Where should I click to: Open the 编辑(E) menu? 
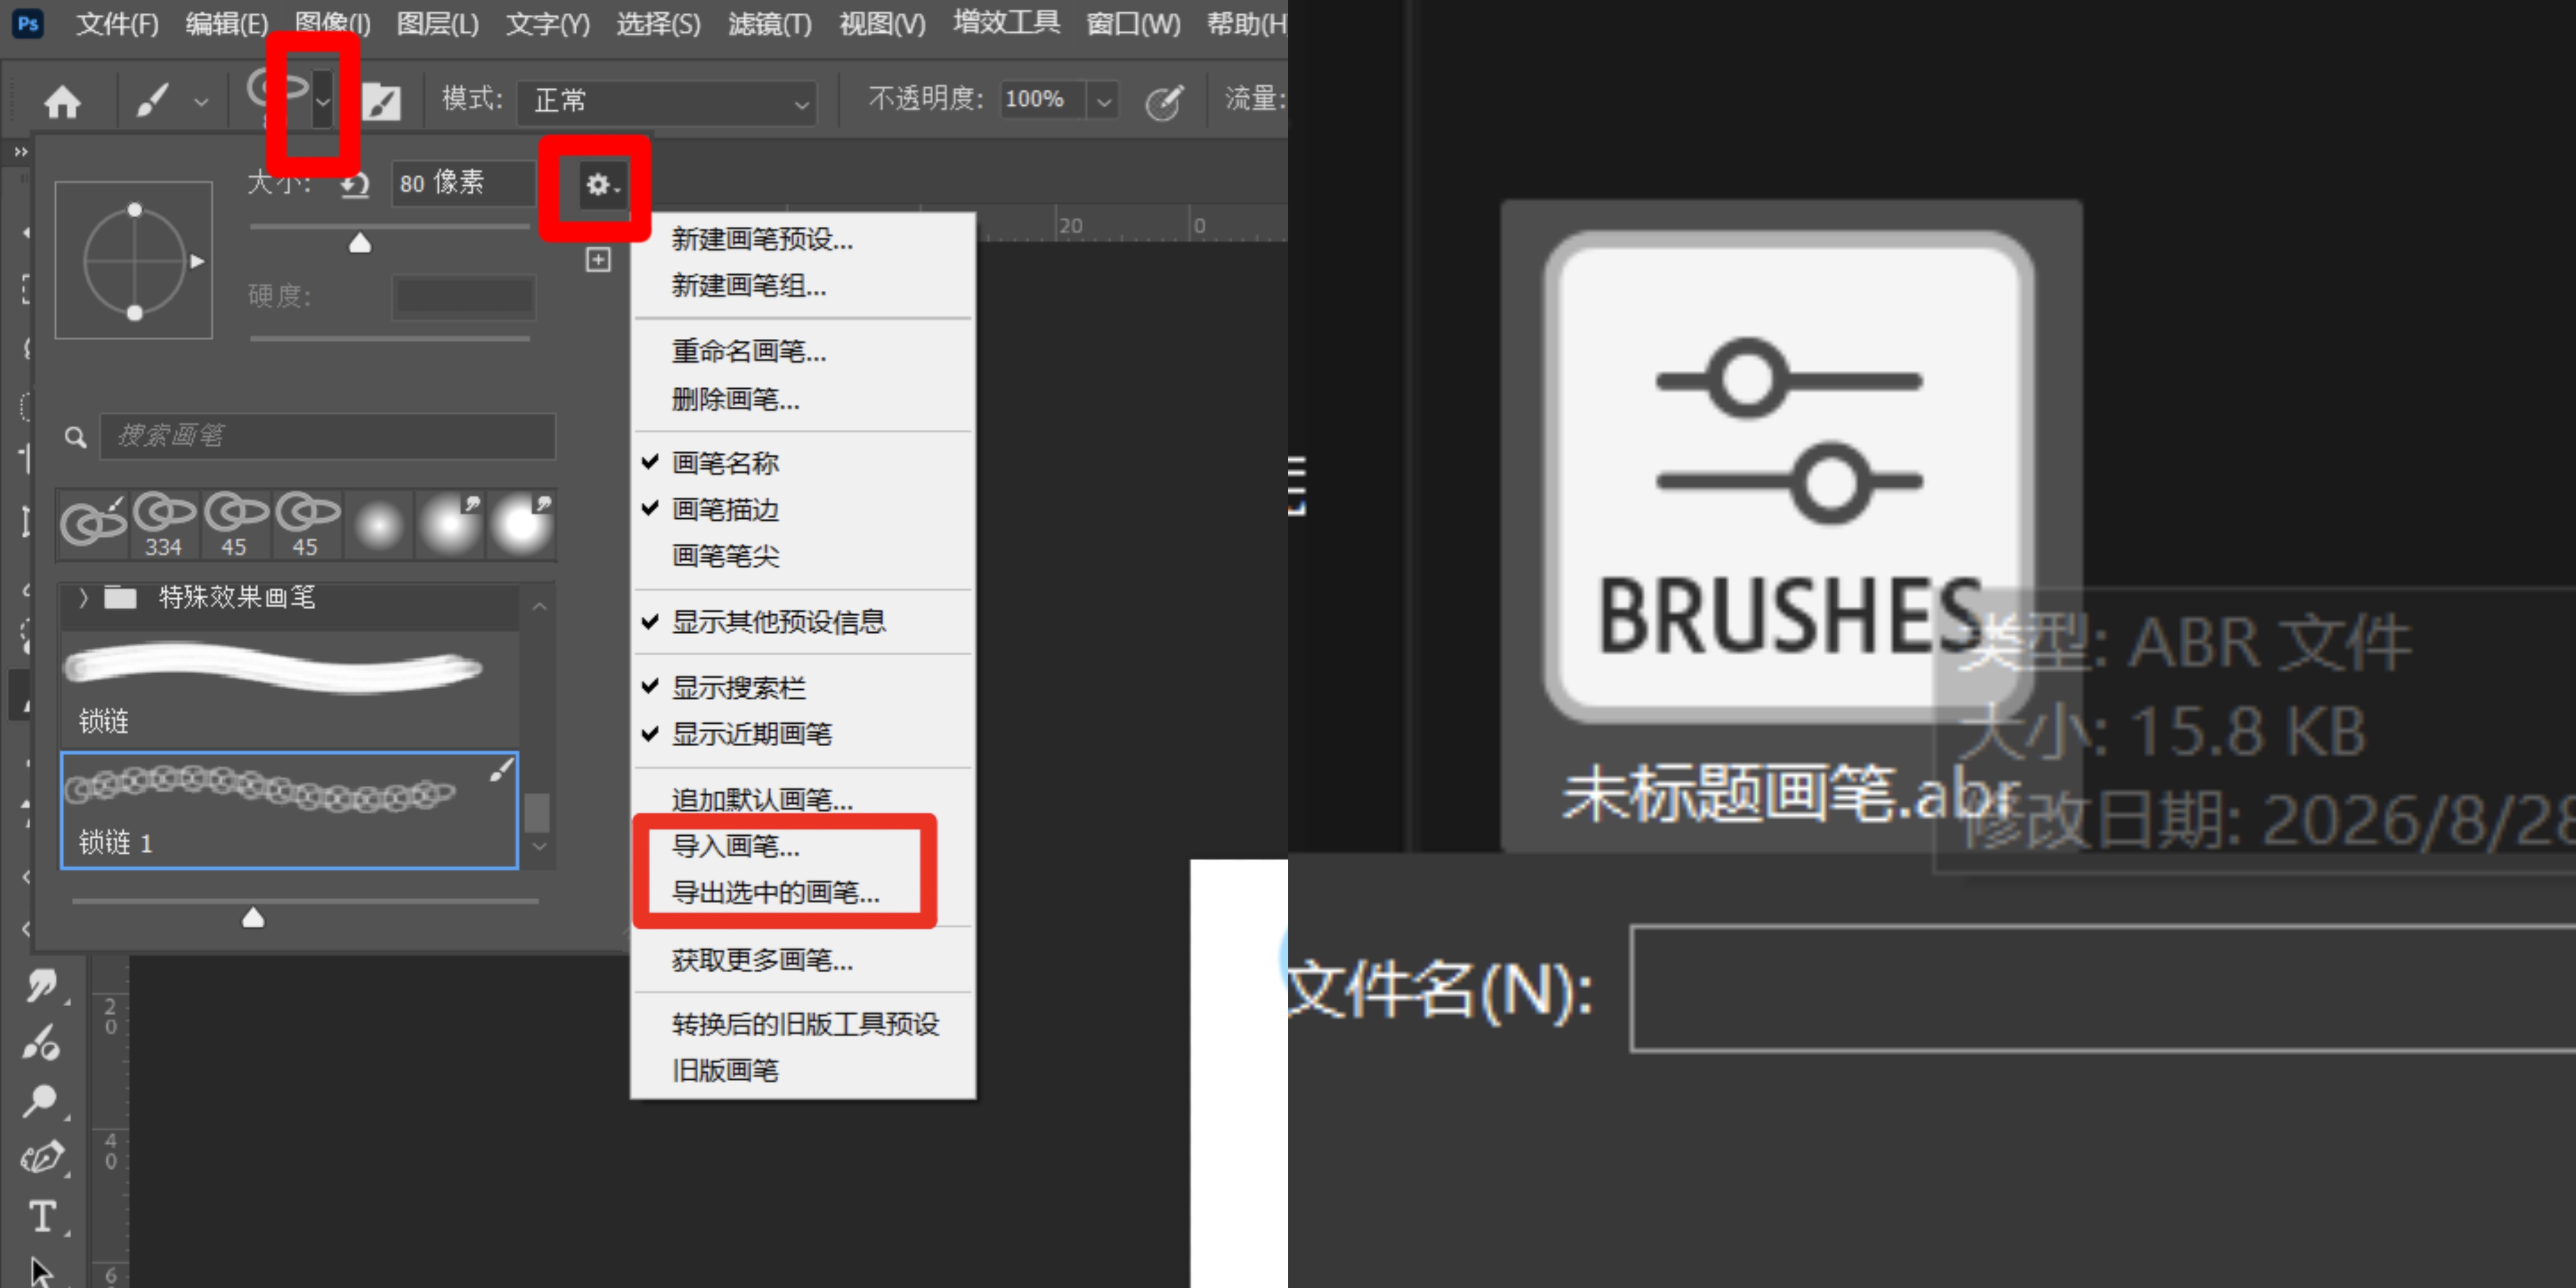point(227,23)
